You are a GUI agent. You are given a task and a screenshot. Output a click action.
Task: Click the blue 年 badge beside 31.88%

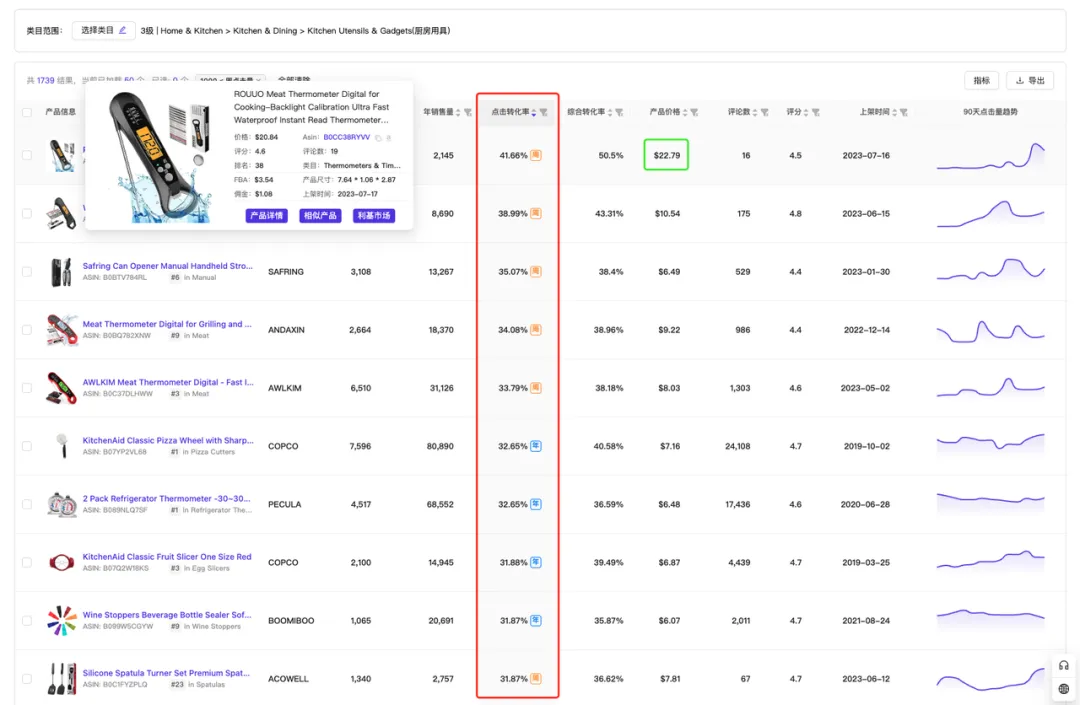pos(536,562)
